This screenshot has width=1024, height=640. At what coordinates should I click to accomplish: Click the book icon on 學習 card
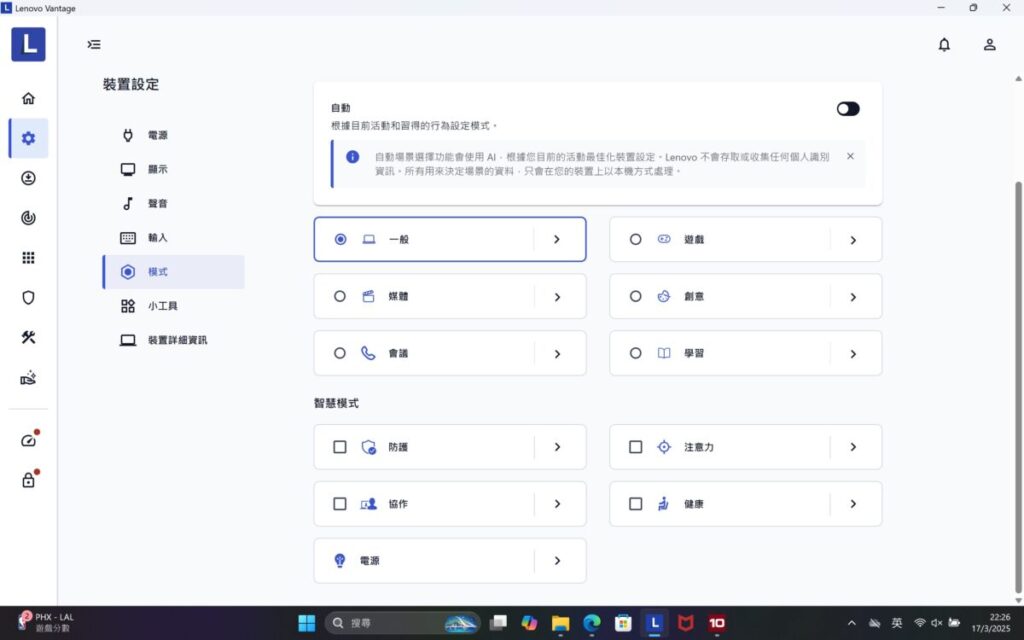point(664,353)
